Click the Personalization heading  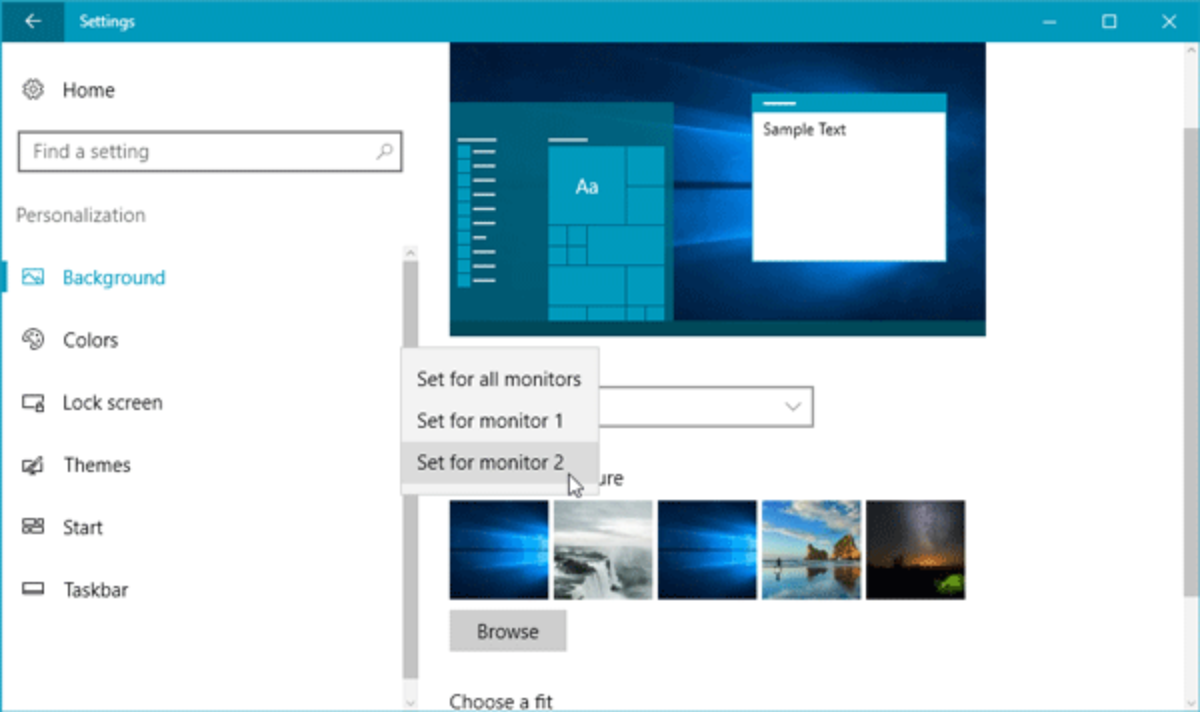[80, 215]
